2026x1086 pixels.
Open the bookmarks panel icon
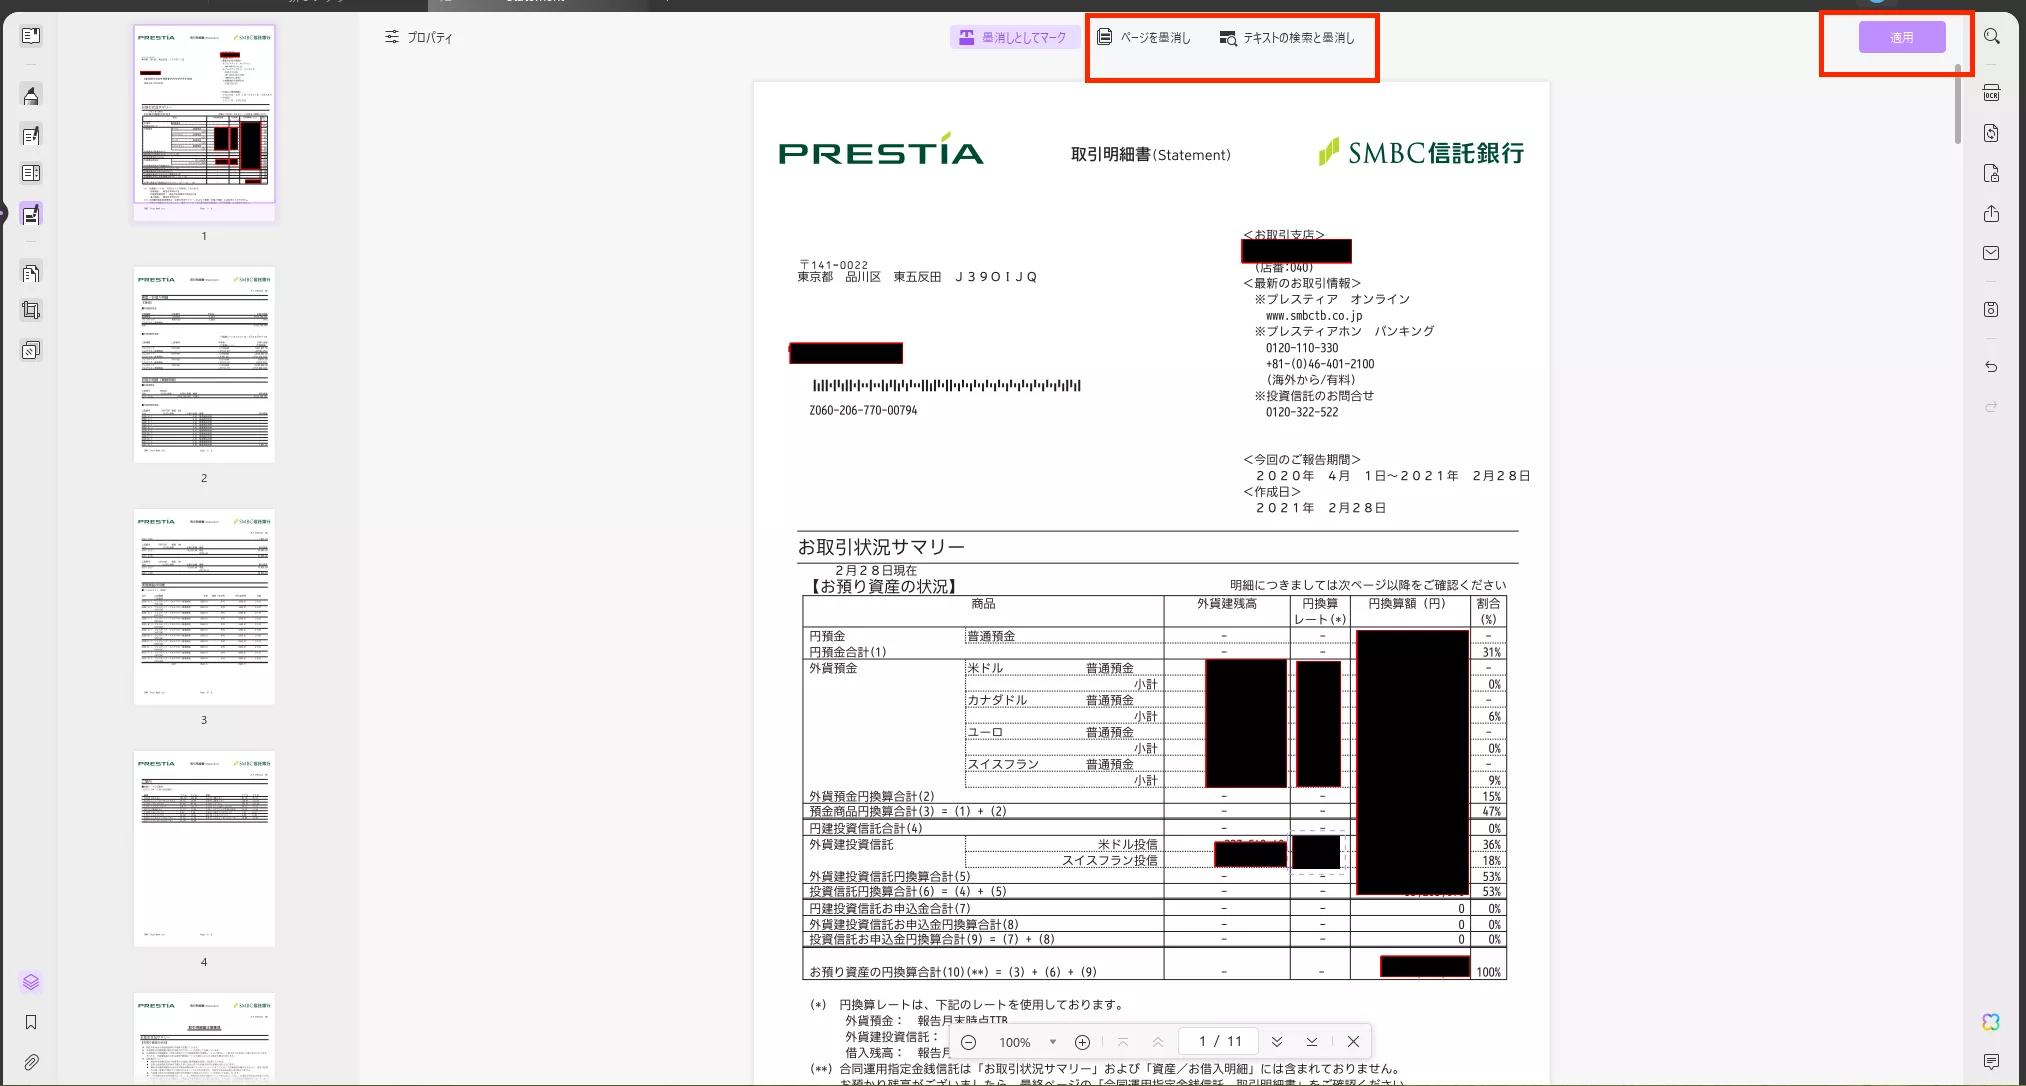click(31, 1022)
